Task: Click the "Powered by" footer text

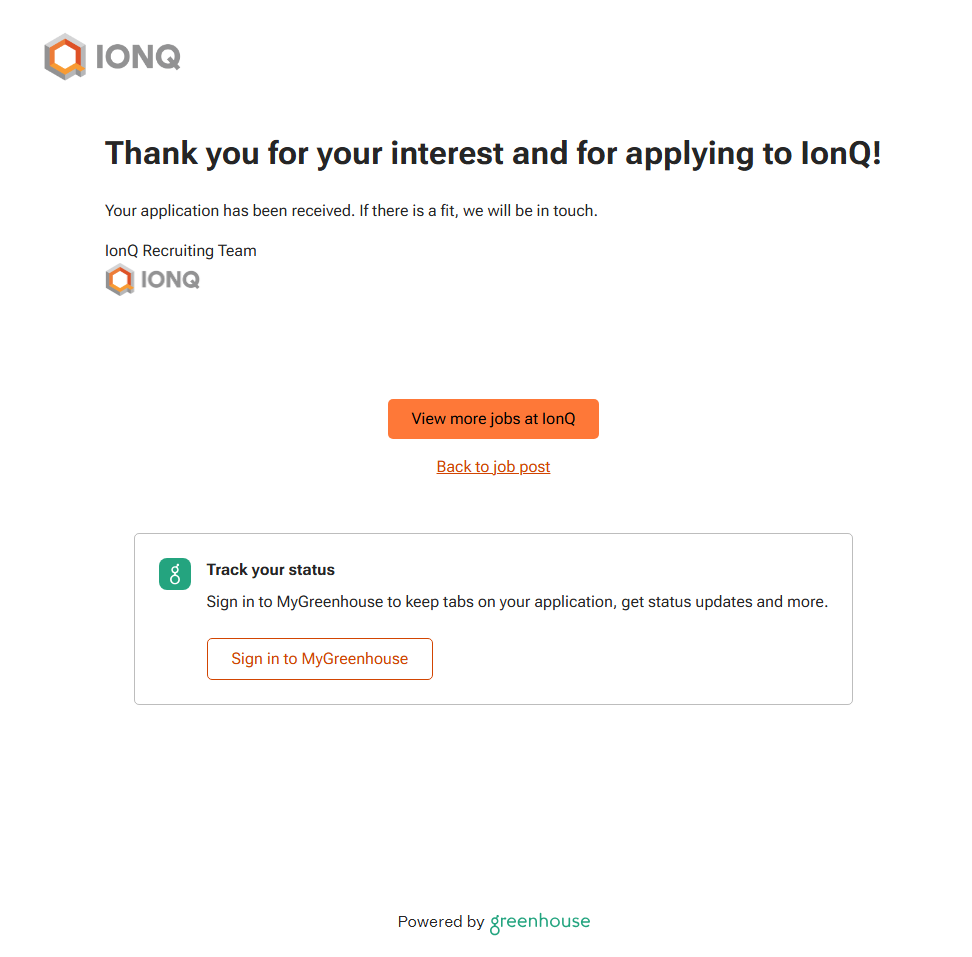Action: 440,922
